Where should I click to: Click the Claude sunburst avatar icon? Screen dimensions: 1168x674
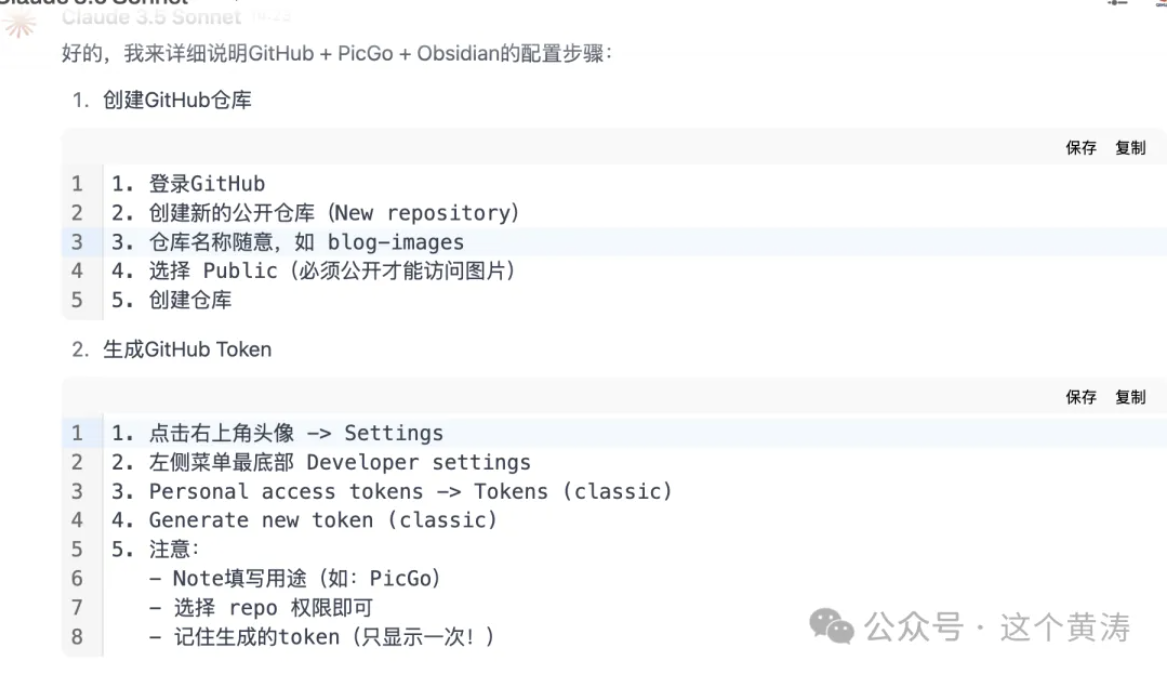[x=18, y=22]
